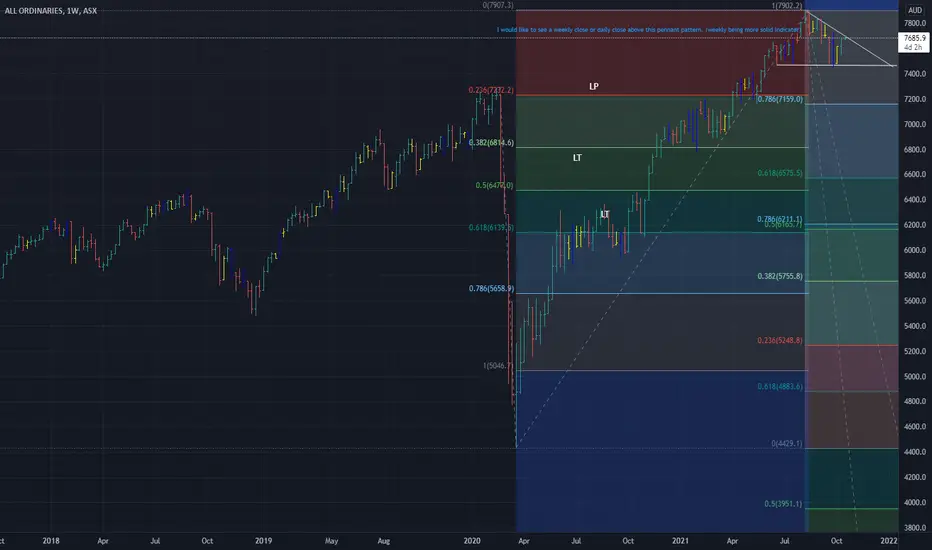Click 7000.0 on the price axis
The width and height of the screenshot is (932, 550).
[x=915, y=124]
